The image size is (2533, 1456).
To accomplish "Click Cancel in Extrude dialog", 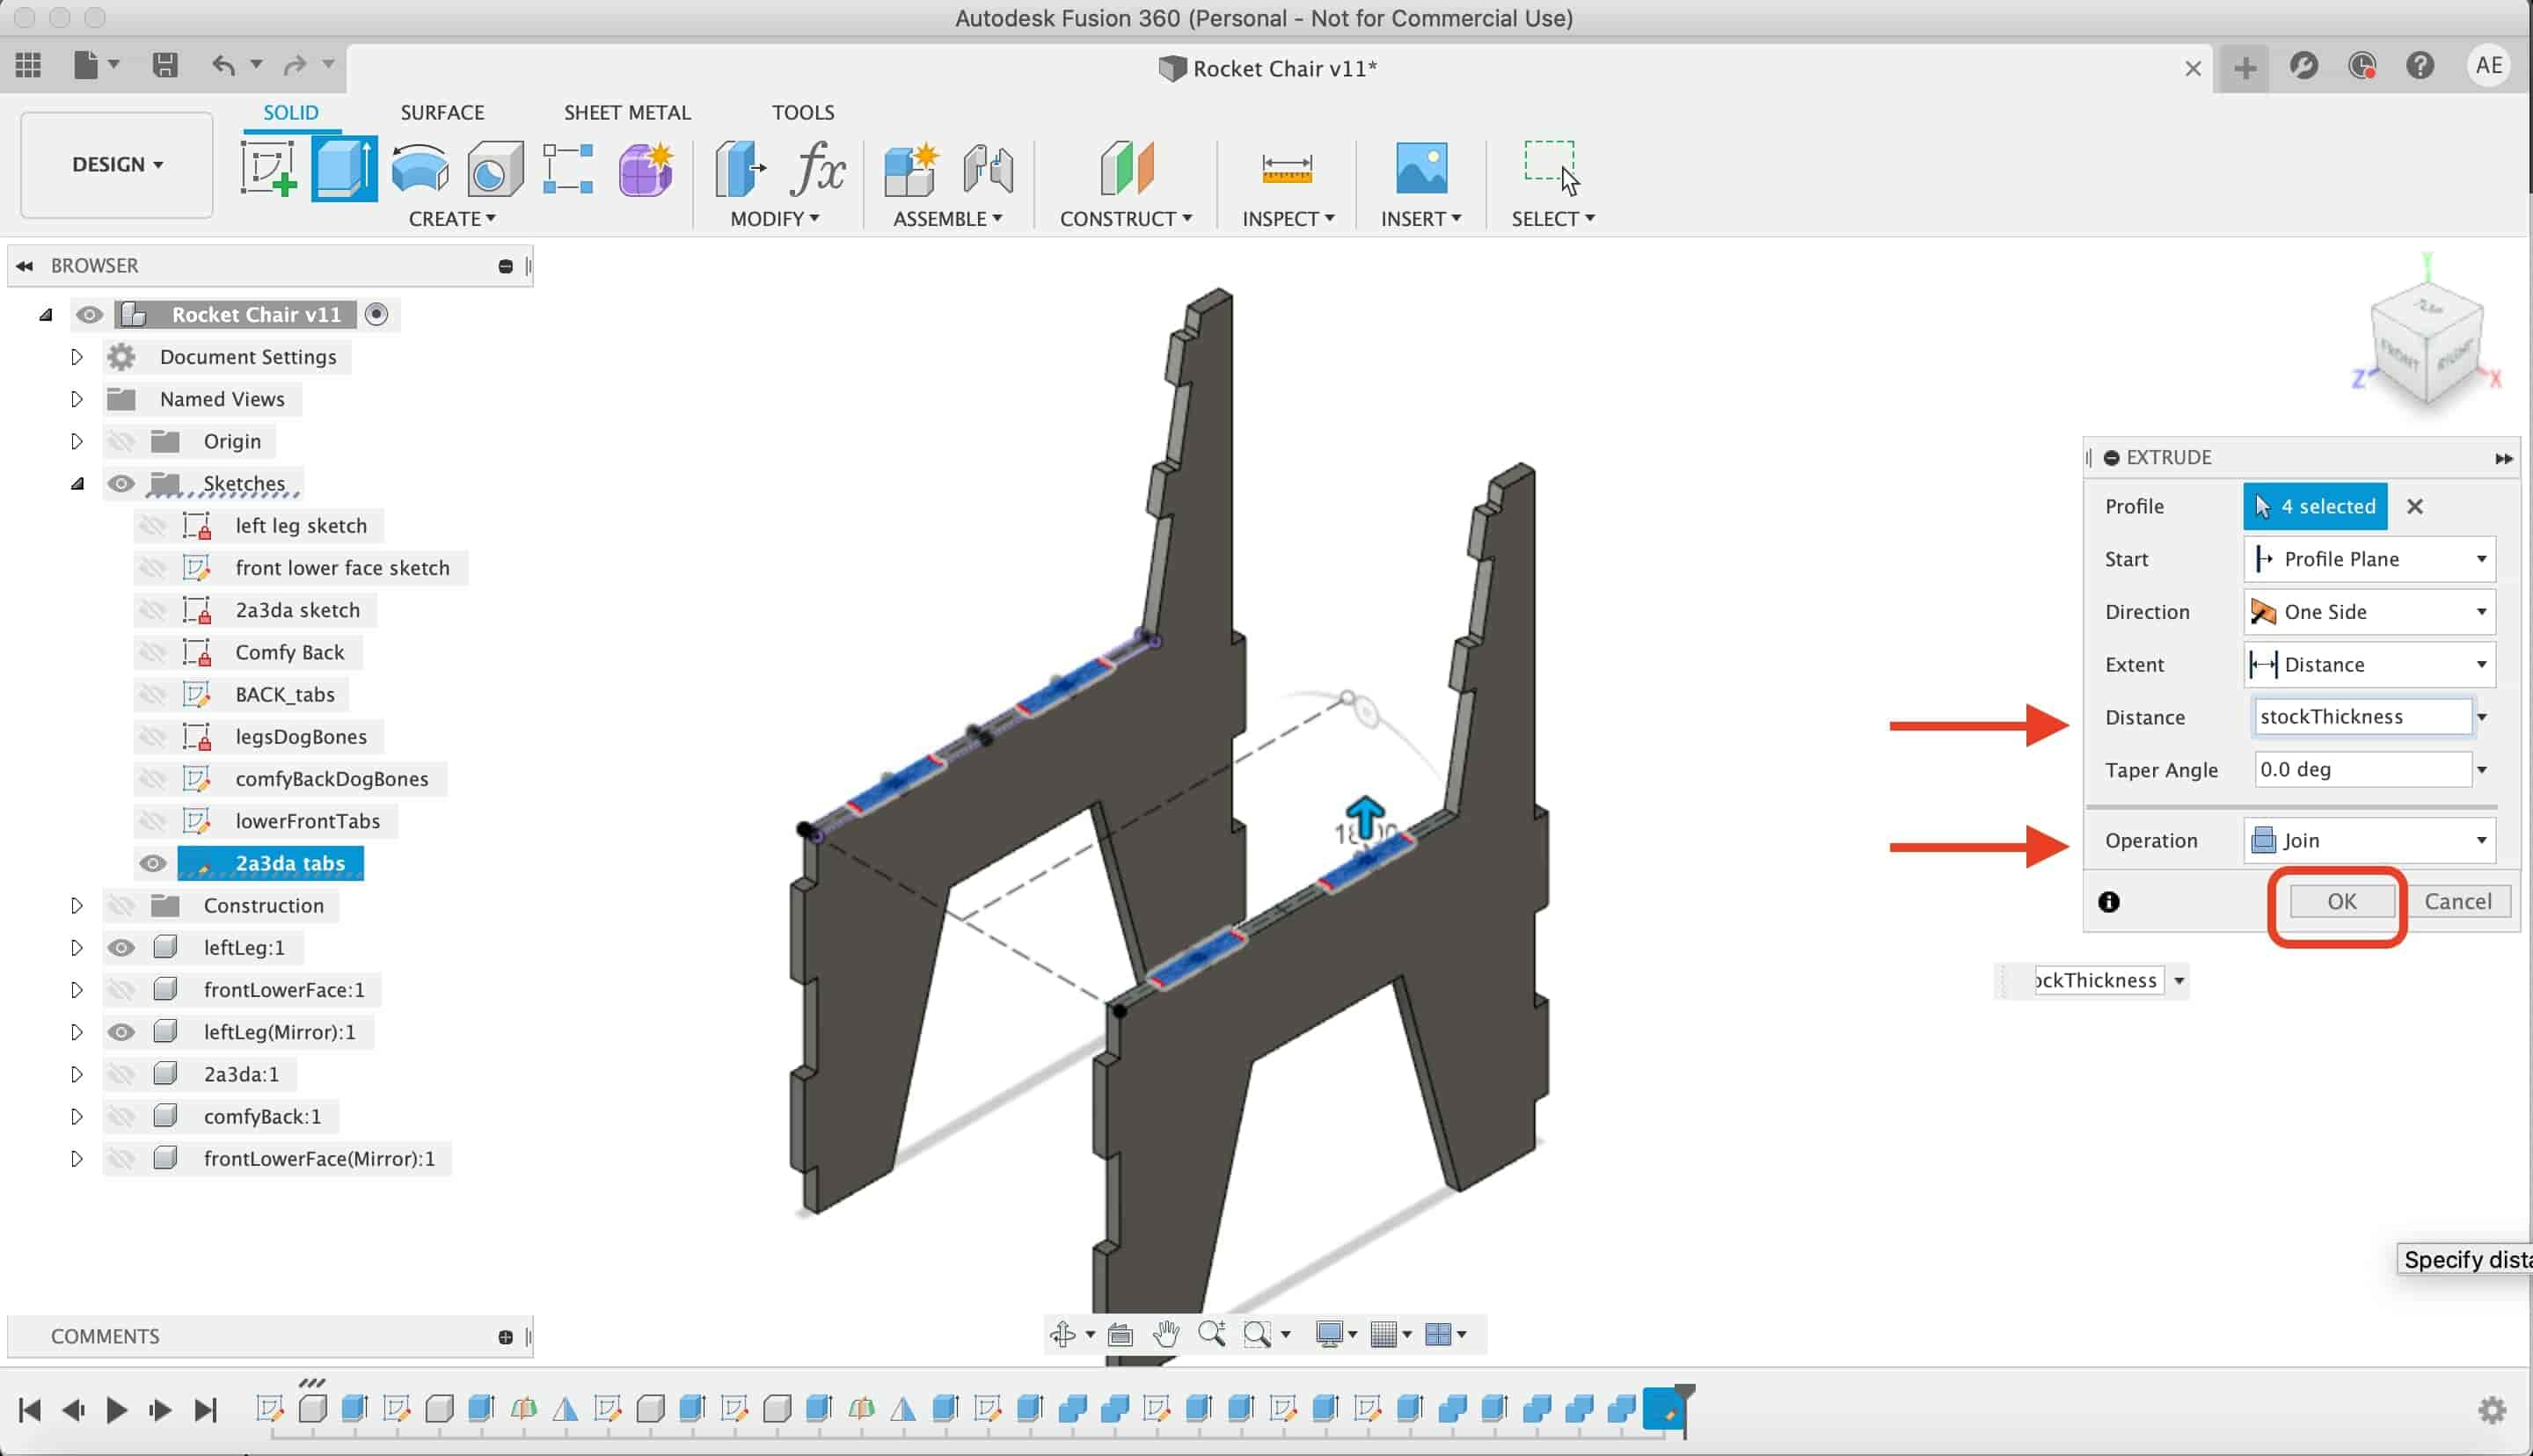I will [x=2457, y=902].
